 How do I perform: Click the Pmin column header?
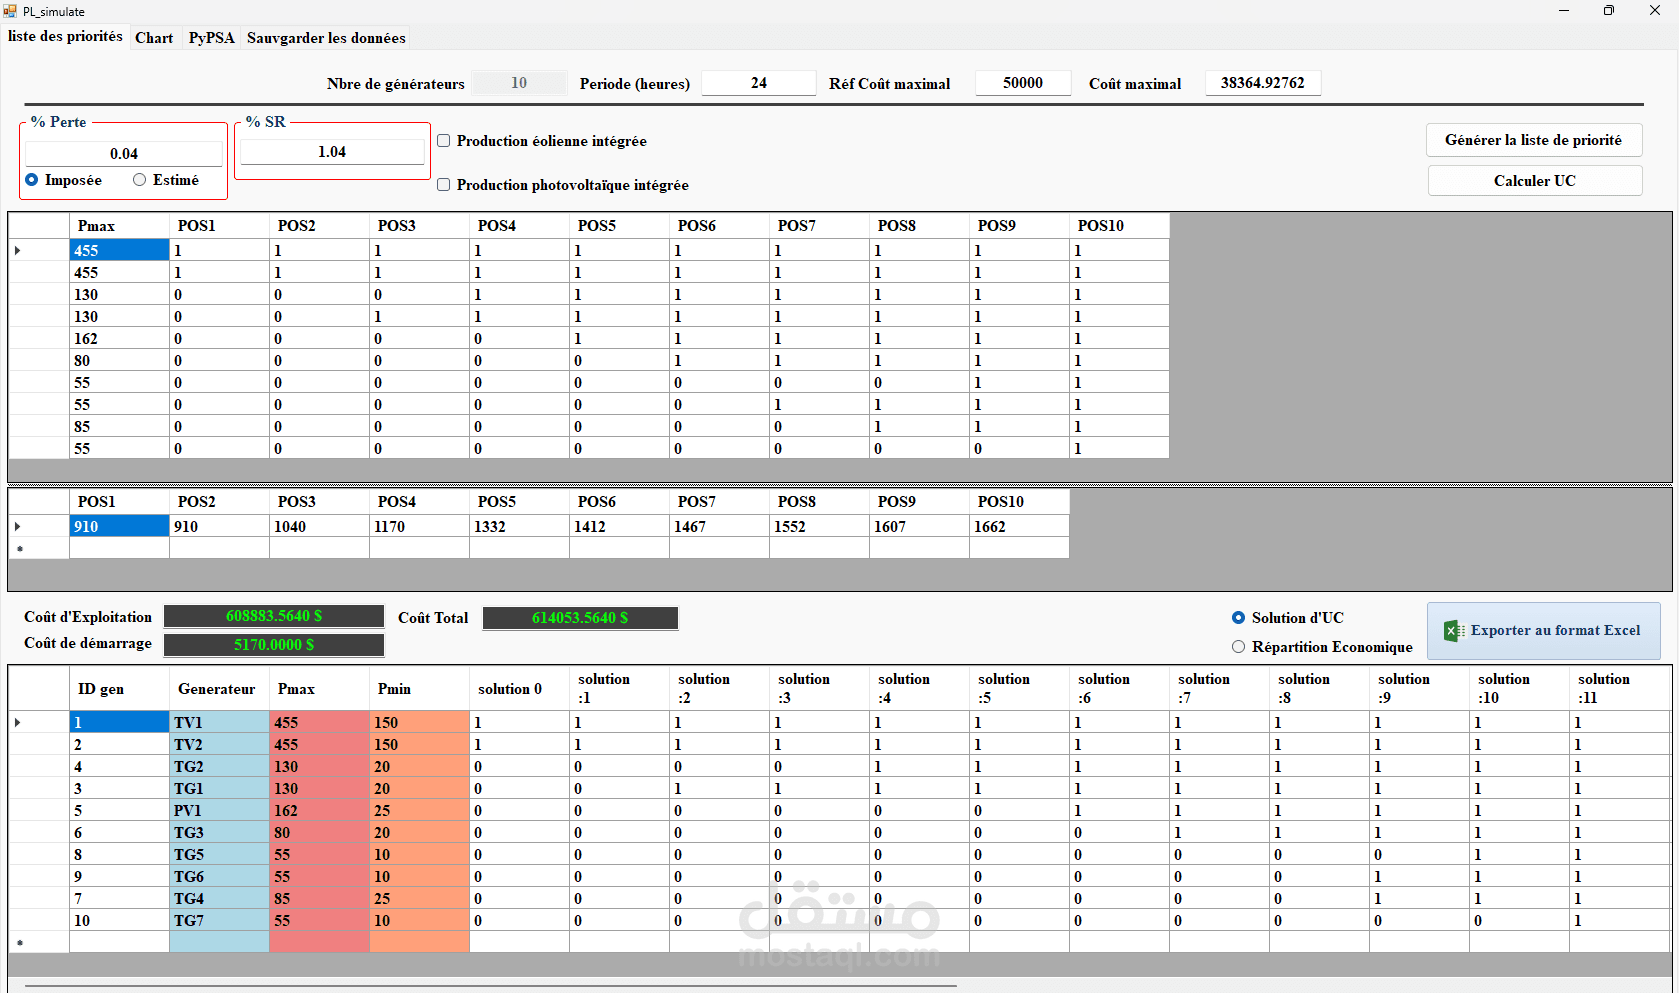click(x=419, y=689)
